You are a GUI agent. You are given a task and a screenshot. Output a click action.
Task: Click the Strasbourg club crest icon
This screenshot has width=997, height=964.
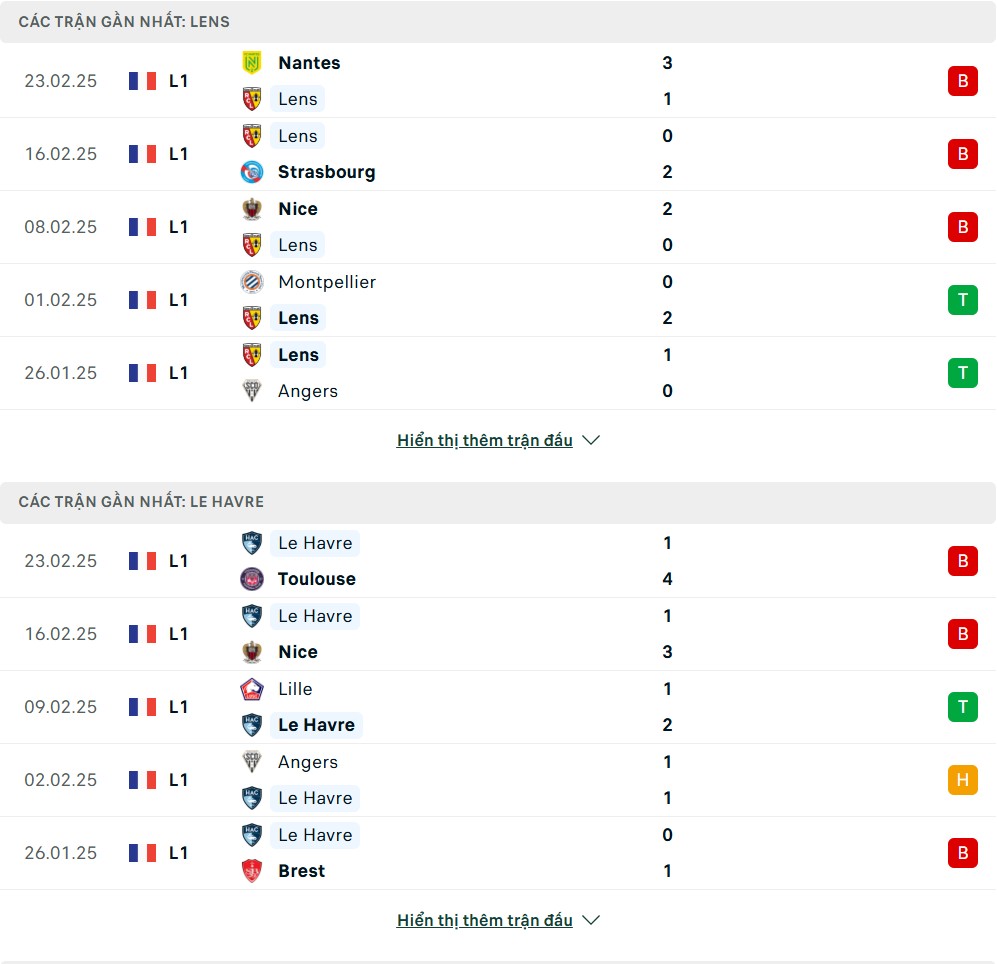point(252,172)
